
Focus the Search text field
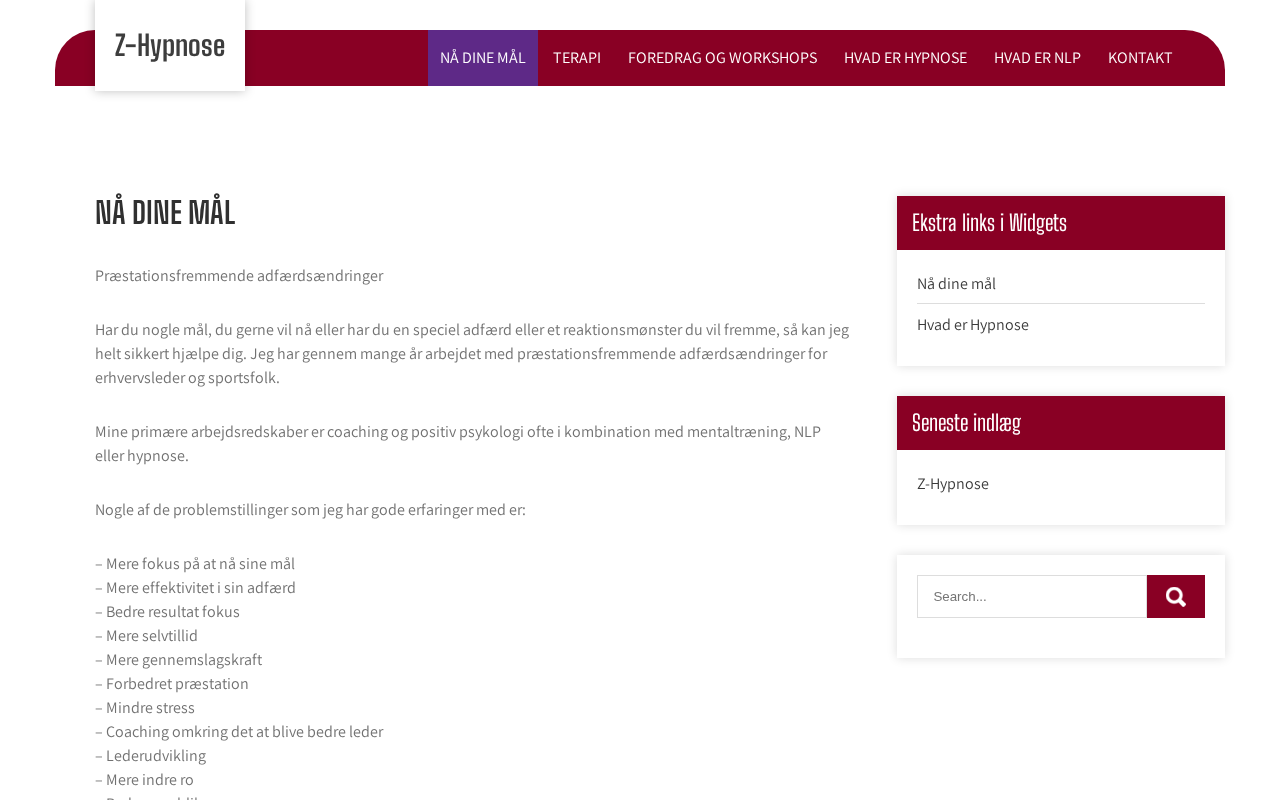1032,597
